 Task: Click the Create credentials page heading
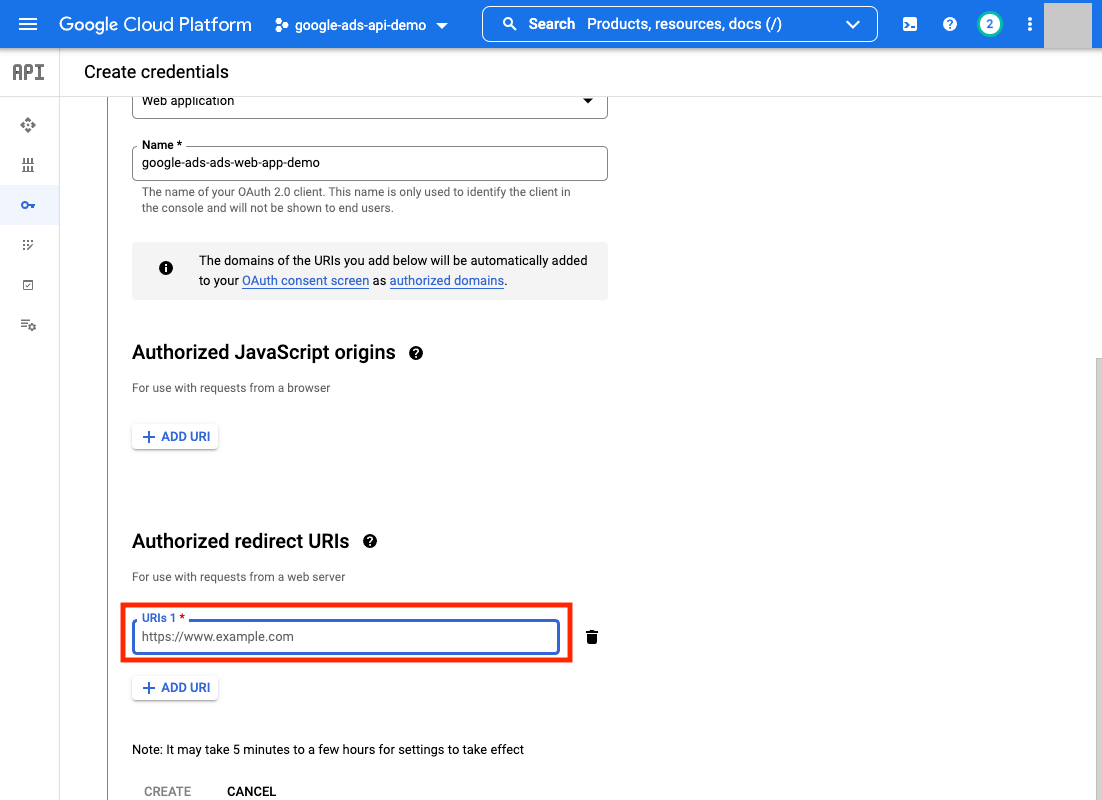pyautogui.click(x=156, y=72)
